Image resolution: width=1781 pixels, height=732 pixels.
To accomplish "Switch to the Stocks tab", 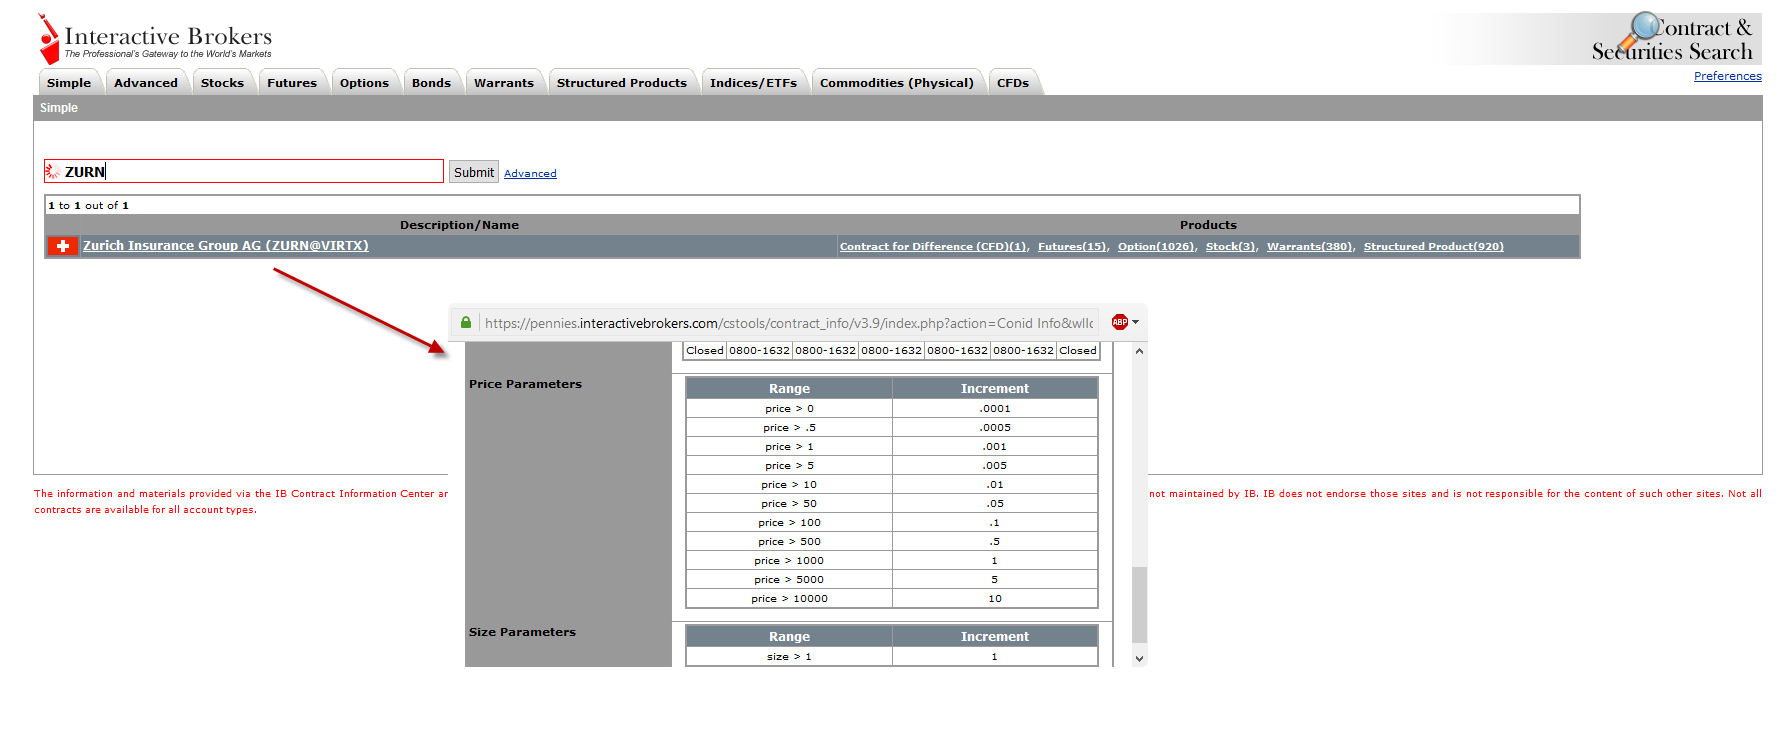I will tap(222, 83).
